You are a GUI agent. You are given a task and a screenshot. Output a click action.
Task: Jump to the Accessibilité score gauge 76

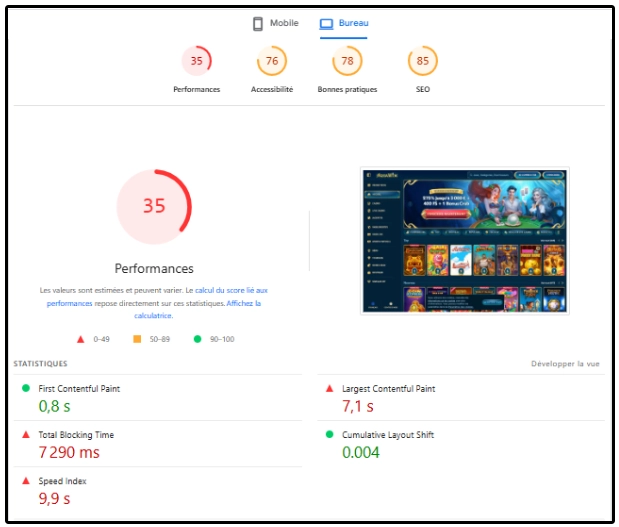point(272,62)
